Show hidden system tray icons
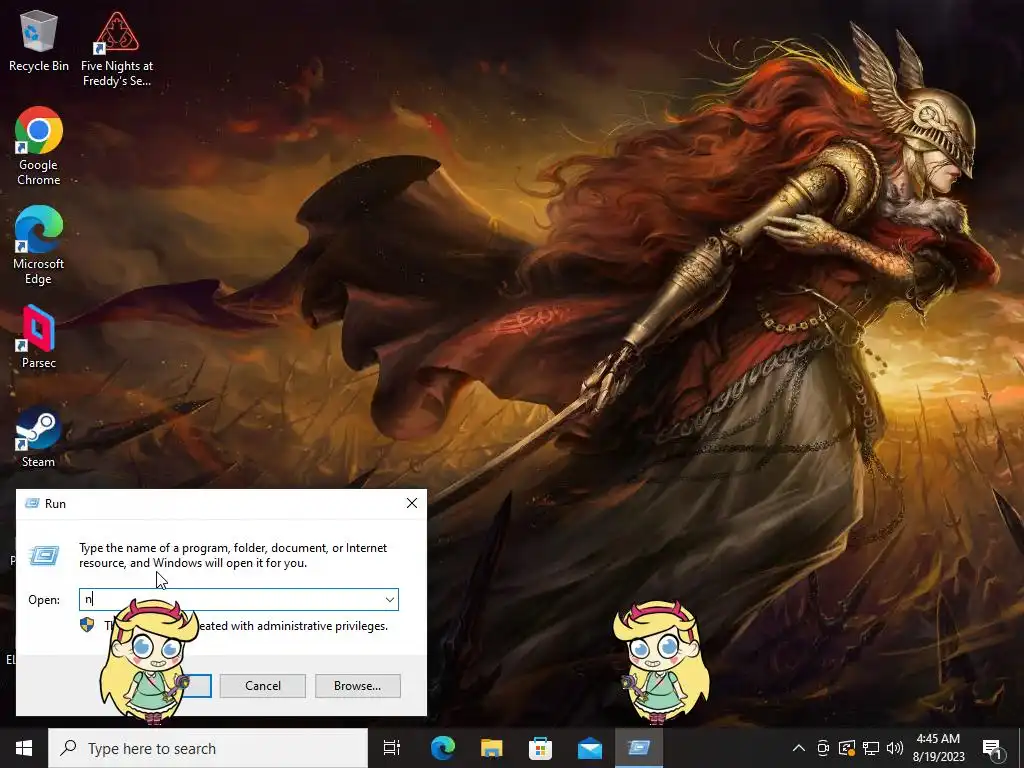This screenshot has height=768, width=1024. coord(799,748)
